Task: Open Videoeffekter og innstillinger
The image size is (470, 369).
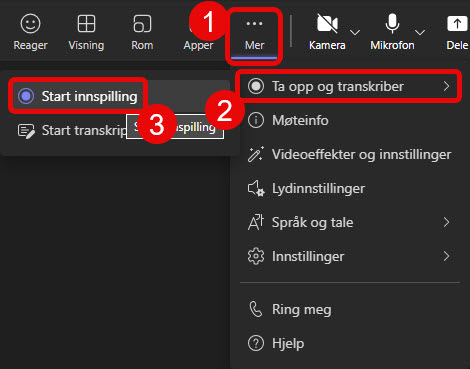Action: coord(350,154)
